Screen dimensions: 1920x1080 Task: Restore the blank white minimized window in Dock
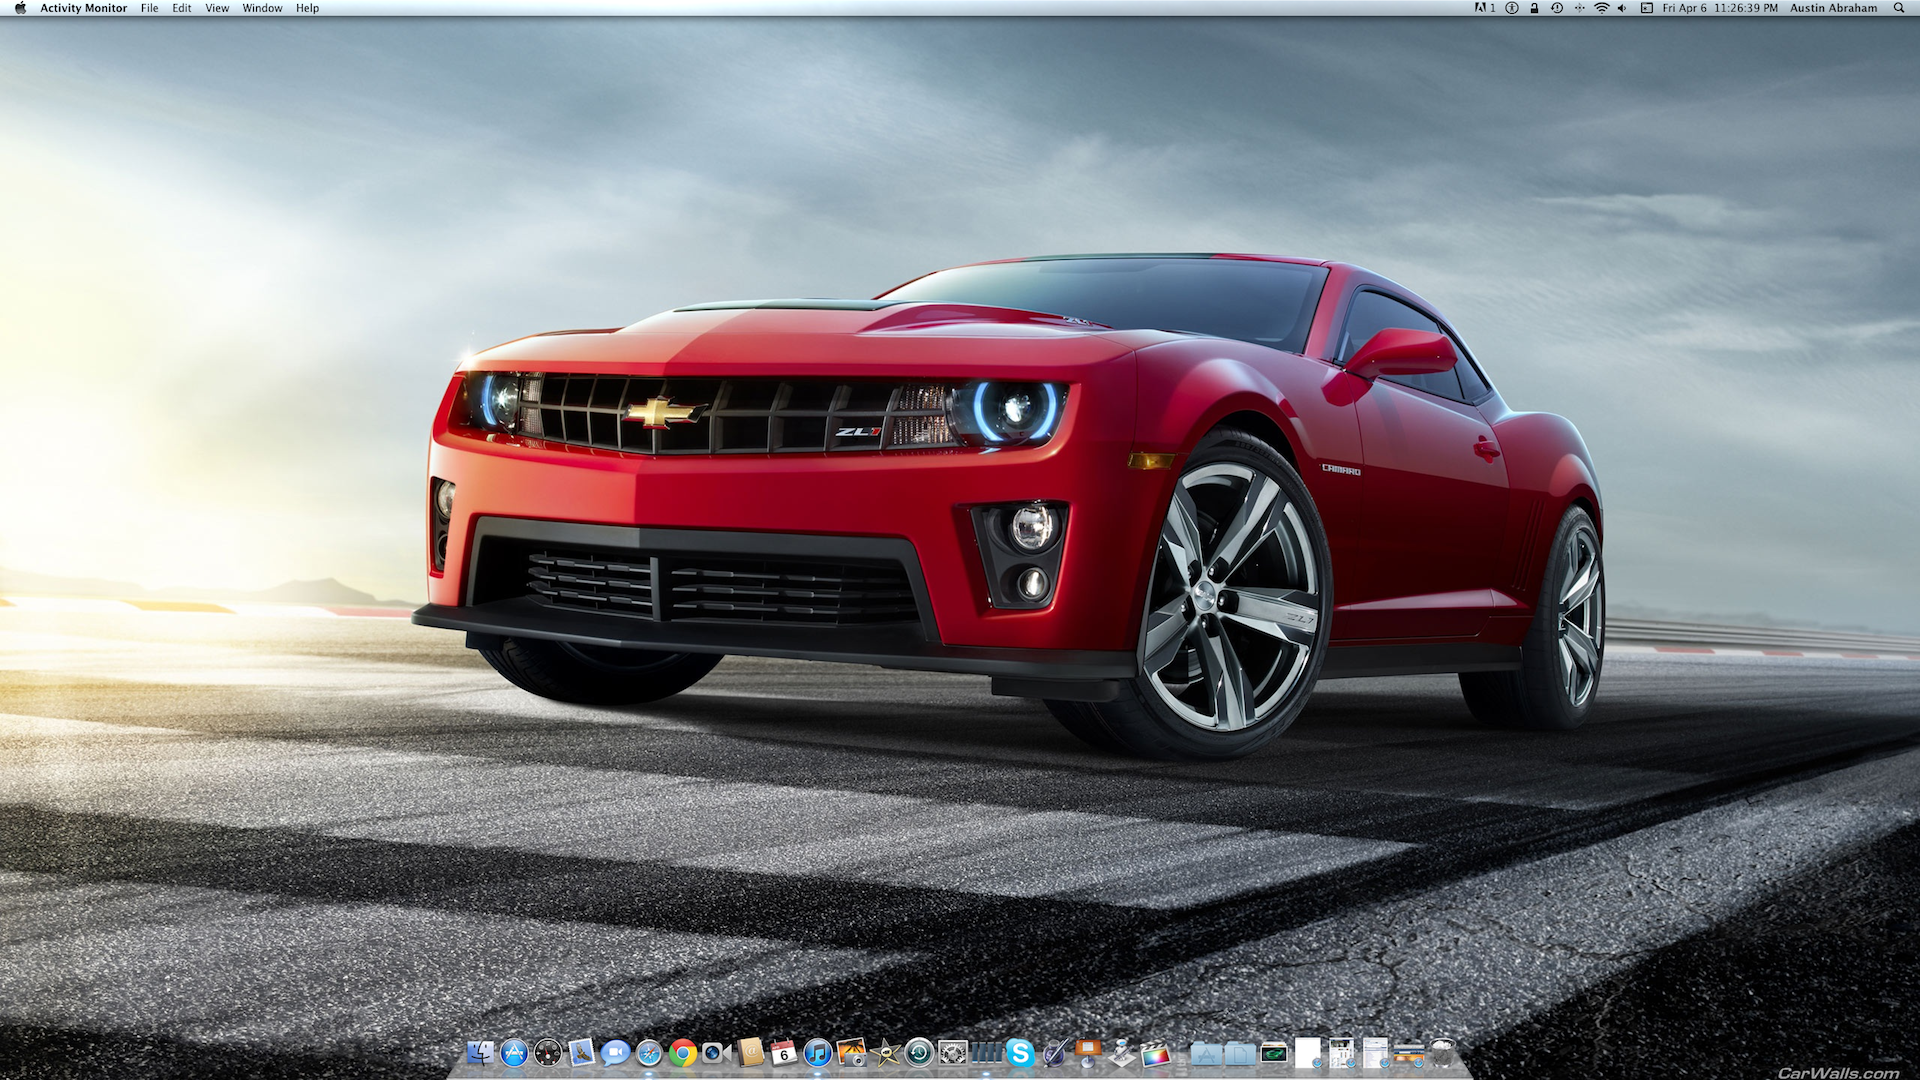click(x=1308, y=1052)
